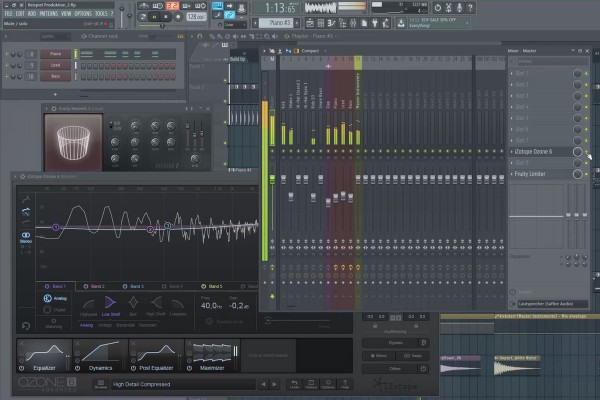Go to next Ozone preset arrow

point(275,384)
